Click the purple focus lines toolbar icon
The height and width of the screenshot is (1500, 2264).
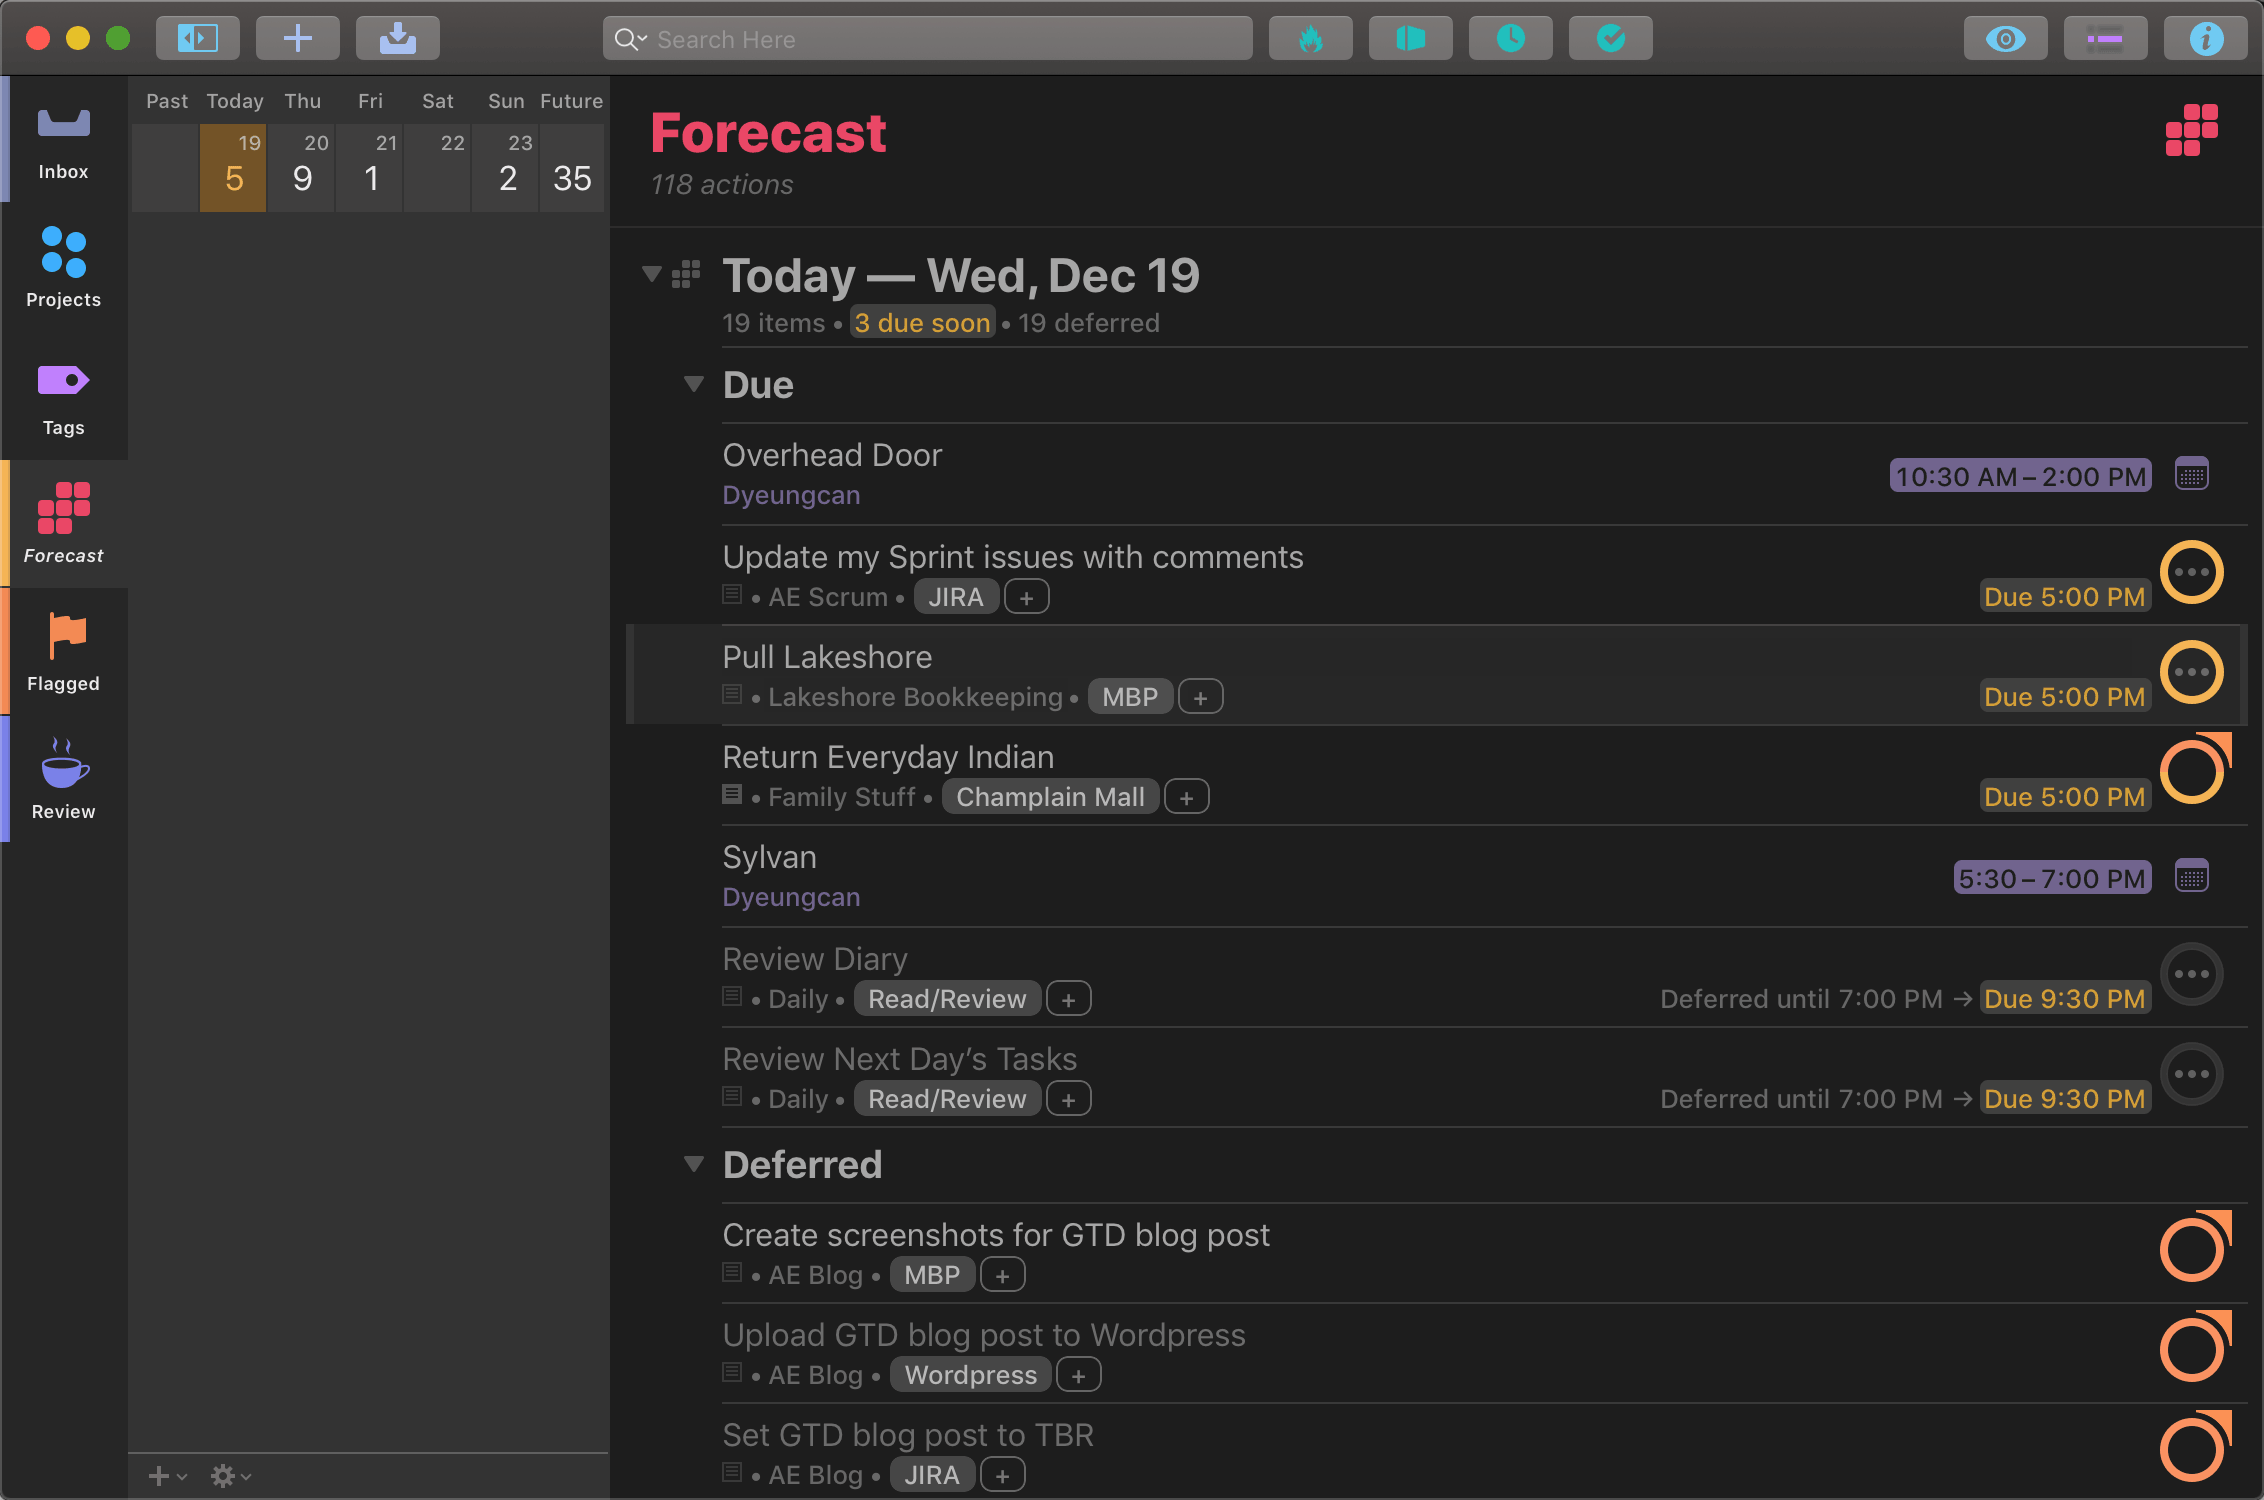(2106, 38)
